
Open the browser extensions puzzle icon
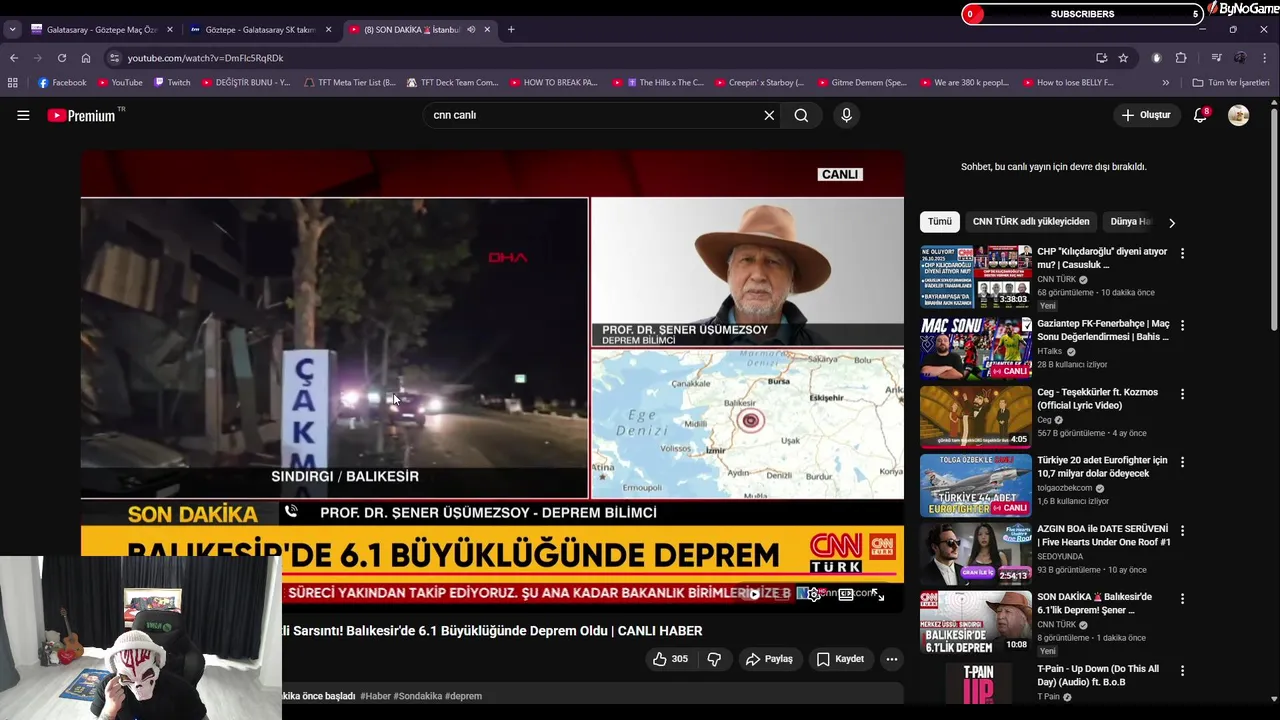(1181, 58)
